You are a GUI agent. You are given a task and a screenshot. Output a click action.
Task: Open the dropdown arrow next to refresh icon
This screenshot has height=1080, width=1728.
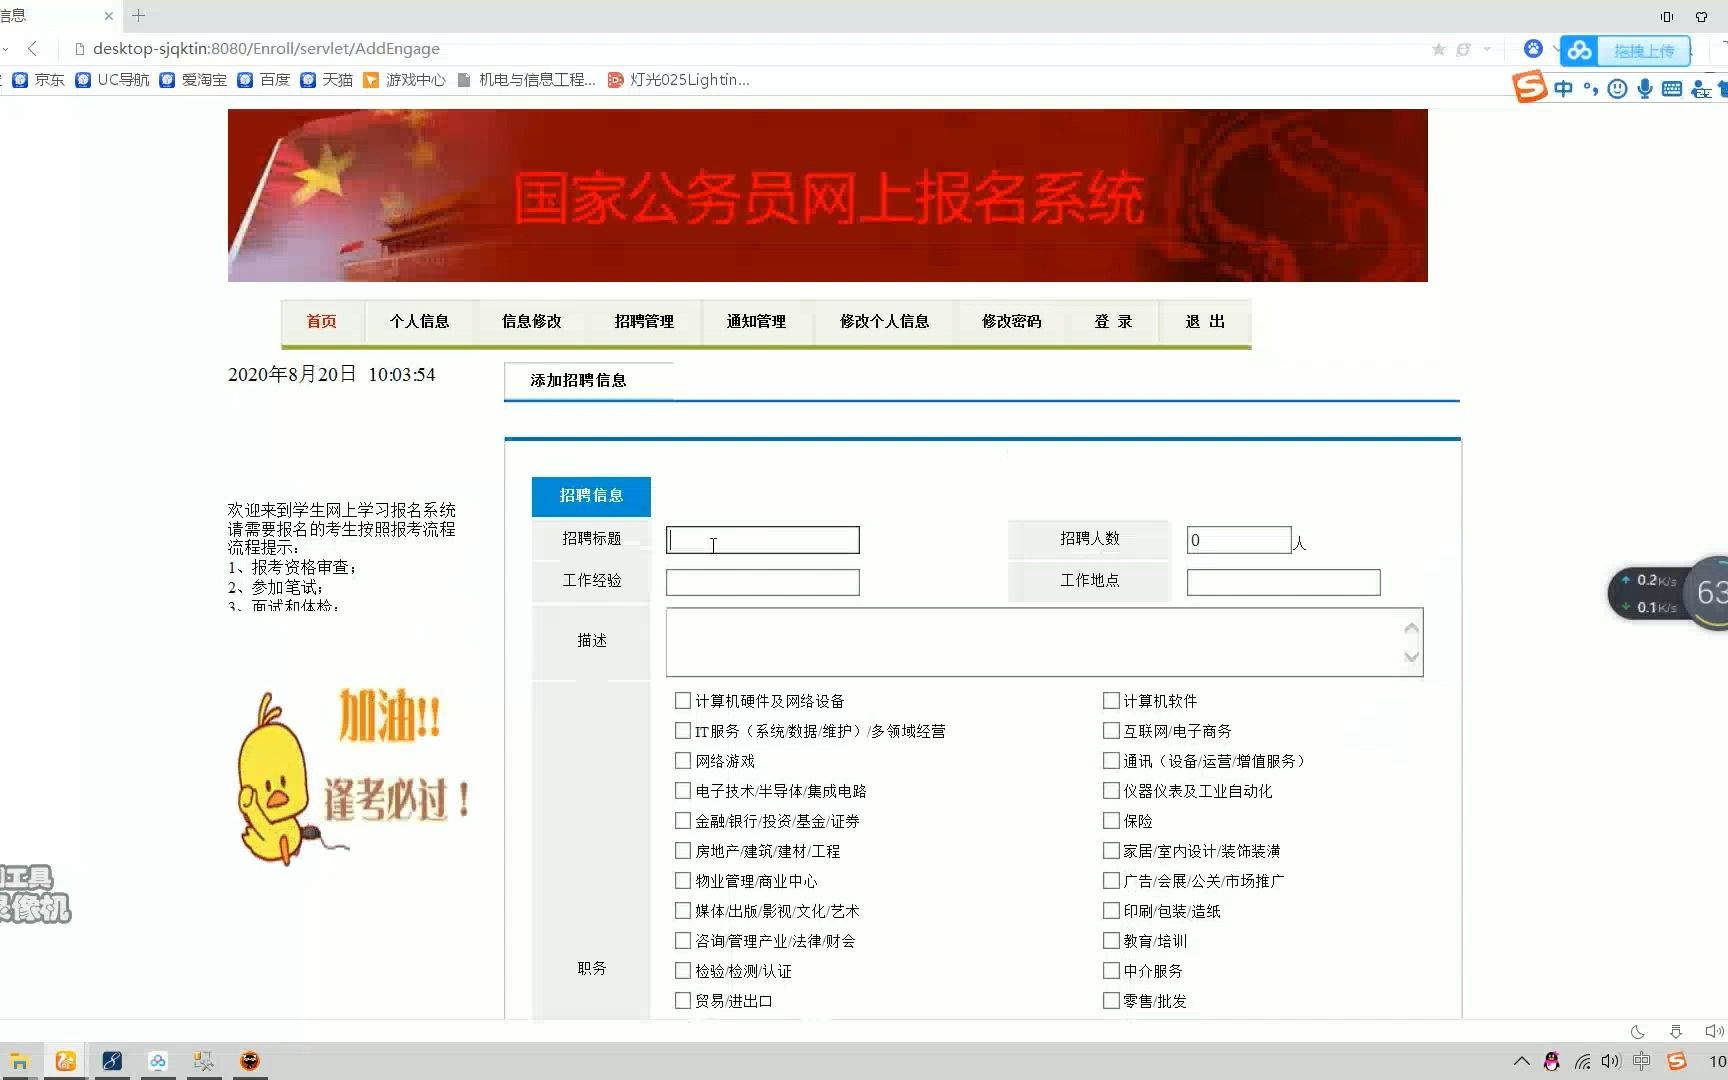pos(1487,48)
